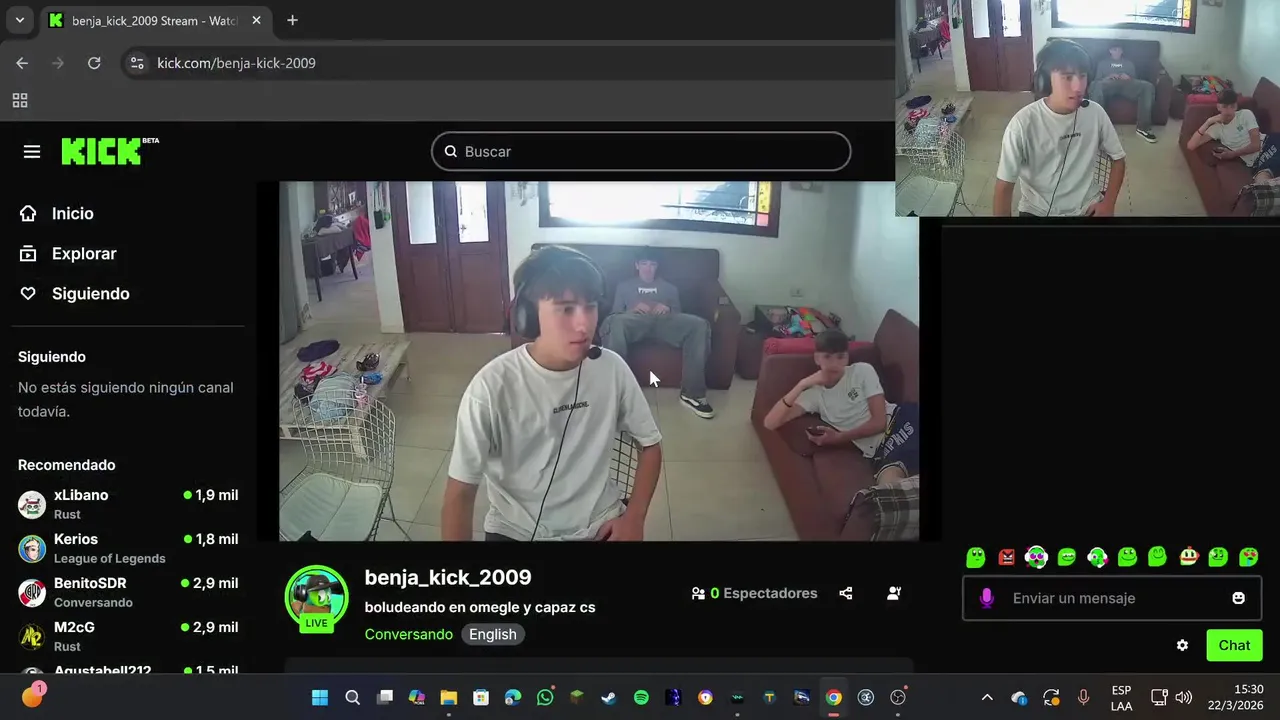Click the Espectadores viewer count

[755, 593]
